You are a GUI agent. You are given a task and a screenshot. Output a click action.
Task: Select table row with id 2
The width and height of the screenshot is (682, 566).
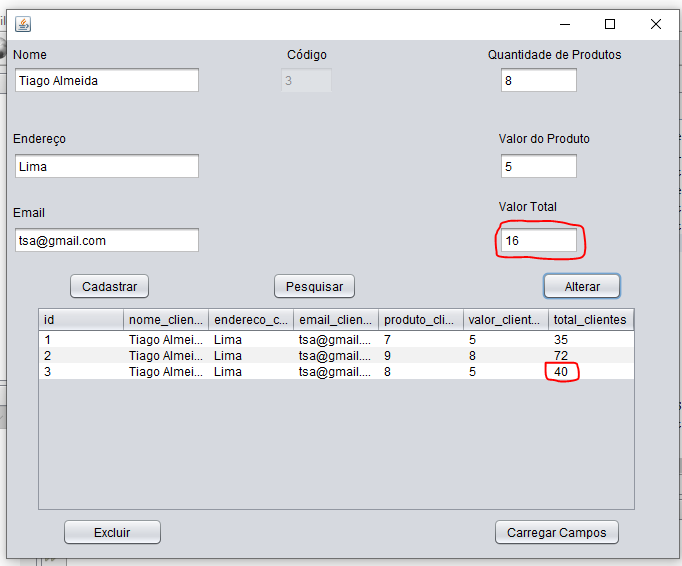(336, 355)
